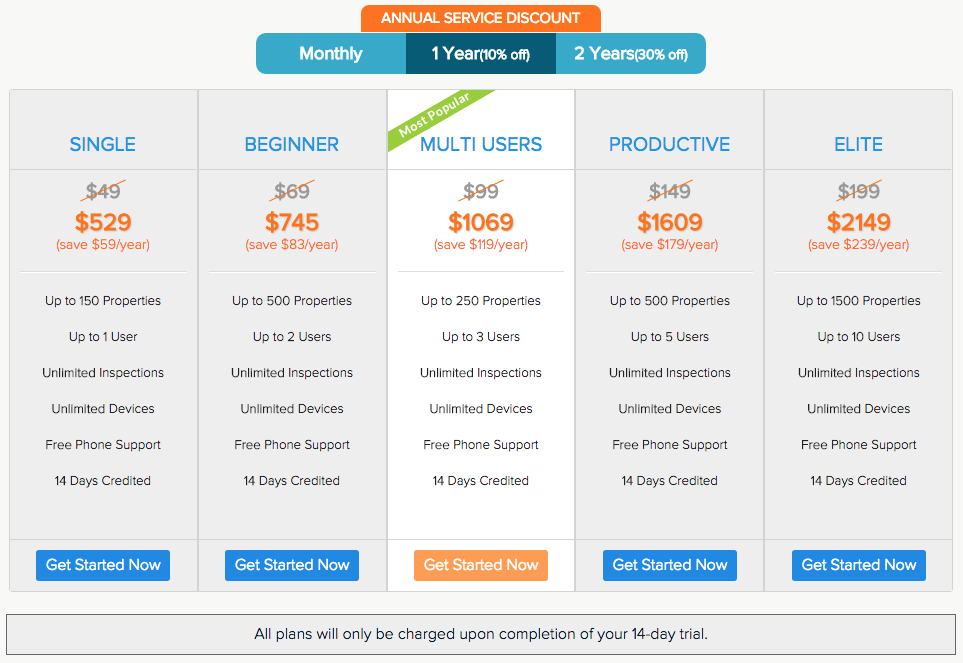Select the BEGINNER plan heading
The width and height of the screenshot is (963, 663).
pyautogui.click(x=292, y=144)
